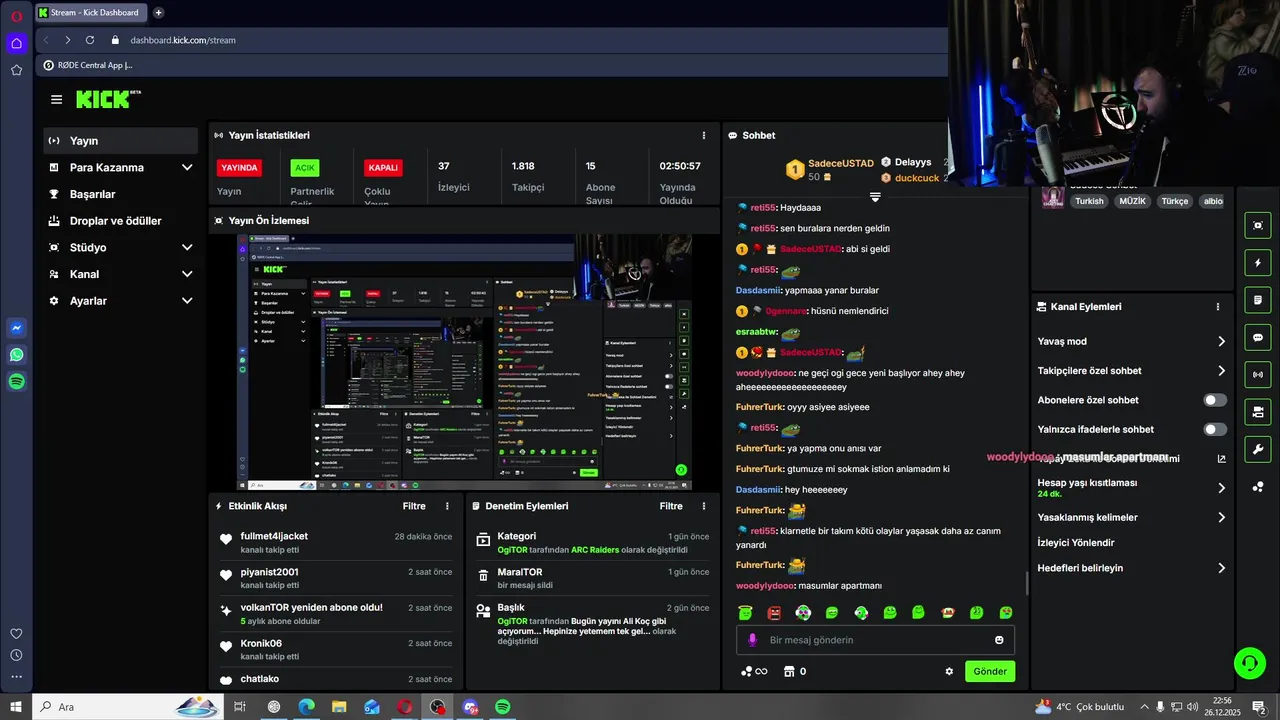The width and height of the screenshot is (1280, 720).
Task: Open chat settings gear icon
Action: click(x=949, y=671)
